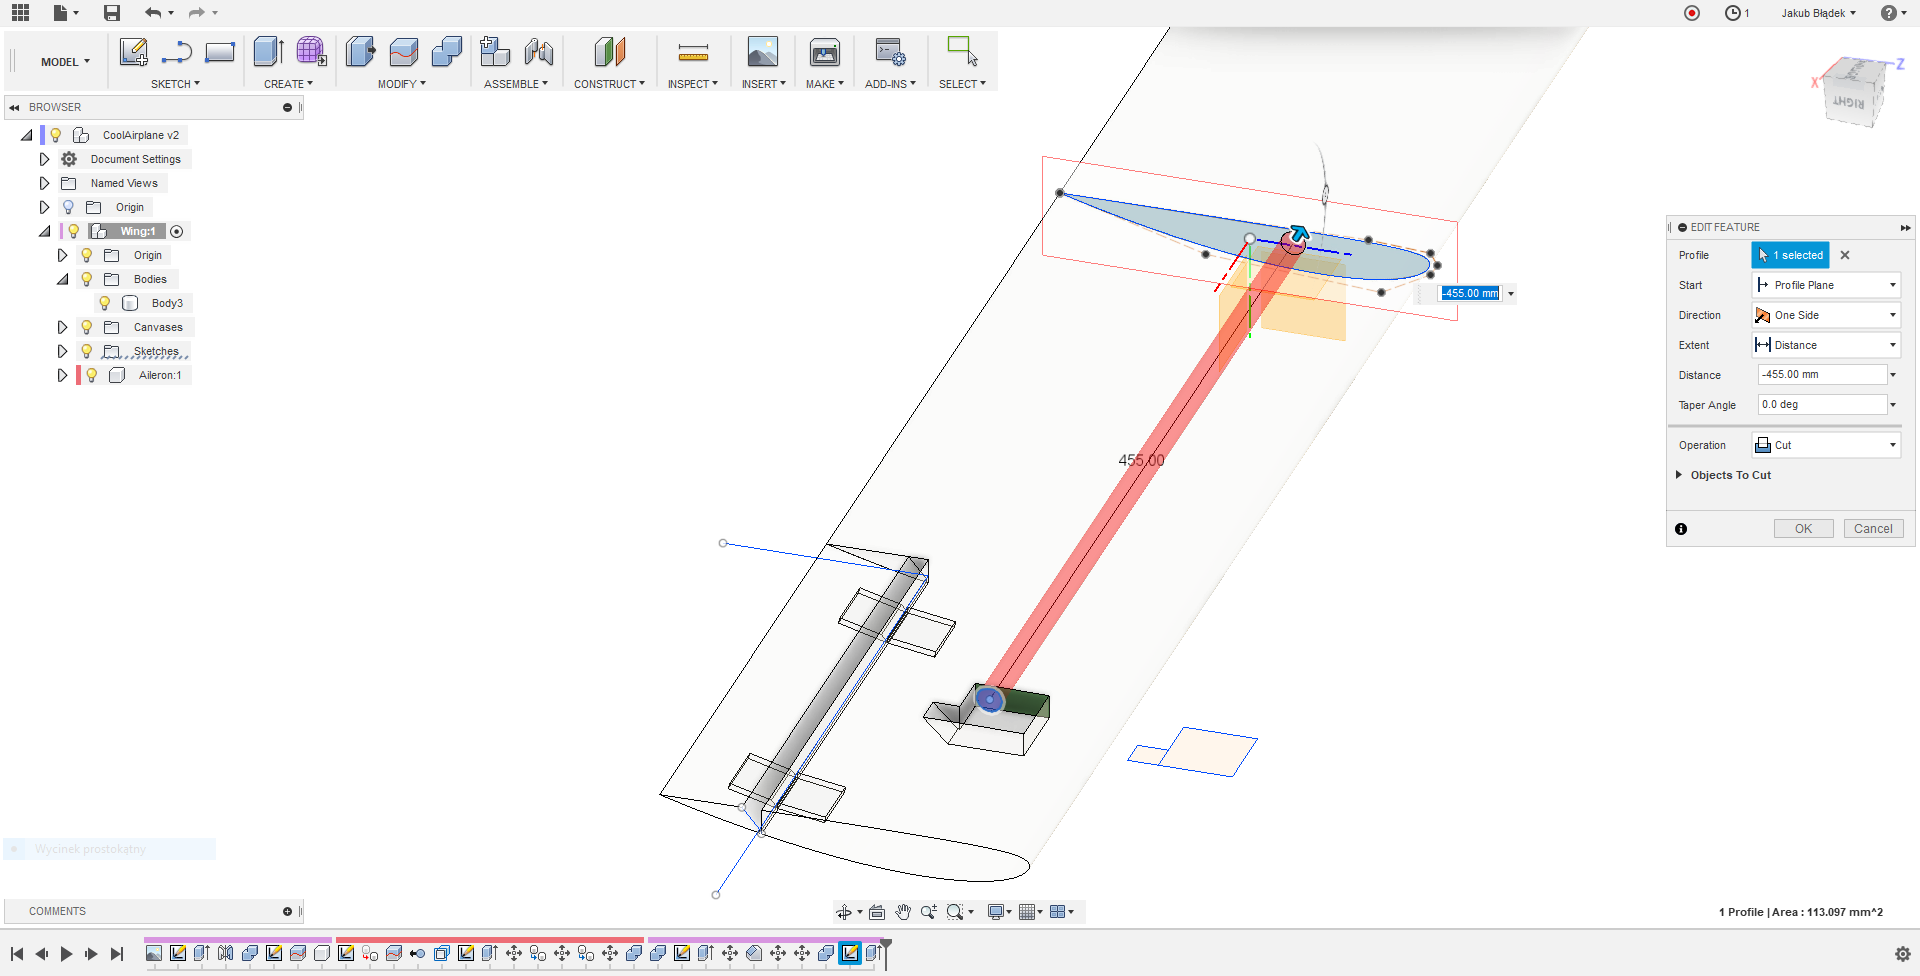Viewport: 1920px width, 976px height.
Task: Toggle visibility bulb of Canvases folder
Action: click(87, 327)
